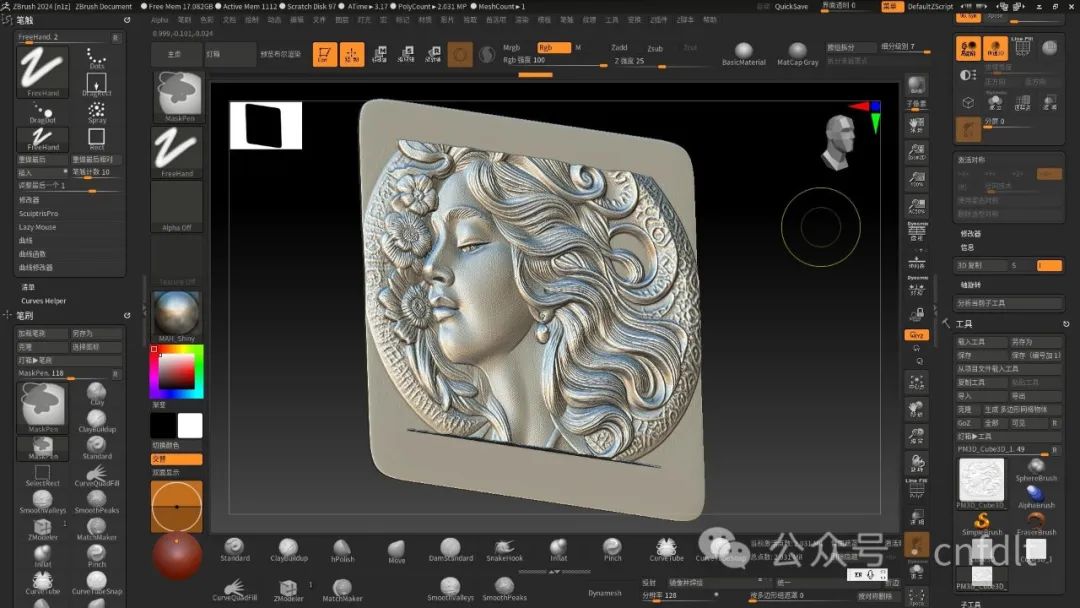Screen dimensions: 1080x608
Task: Toggle the orange Draw mode button
Action: click(x=351, y=54)
